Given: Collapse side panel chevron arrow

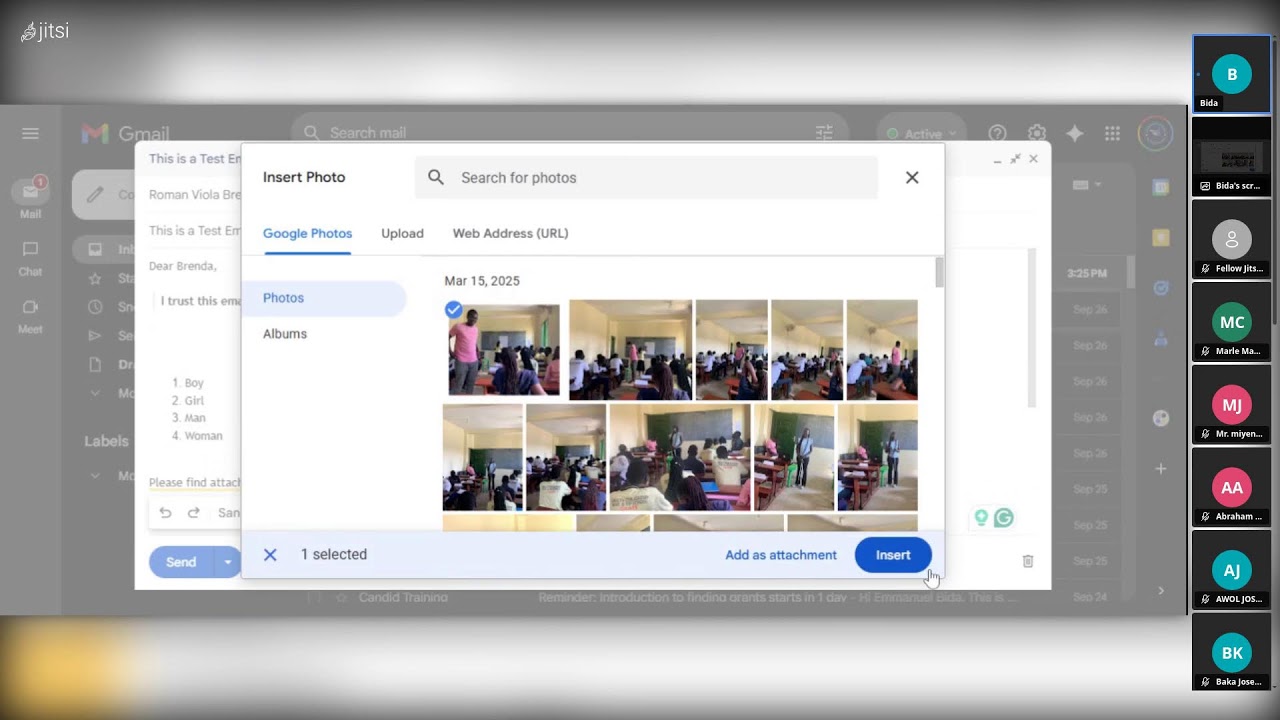Looking at the screenshot, I should pyautogui.click(x=1160, y=591).
